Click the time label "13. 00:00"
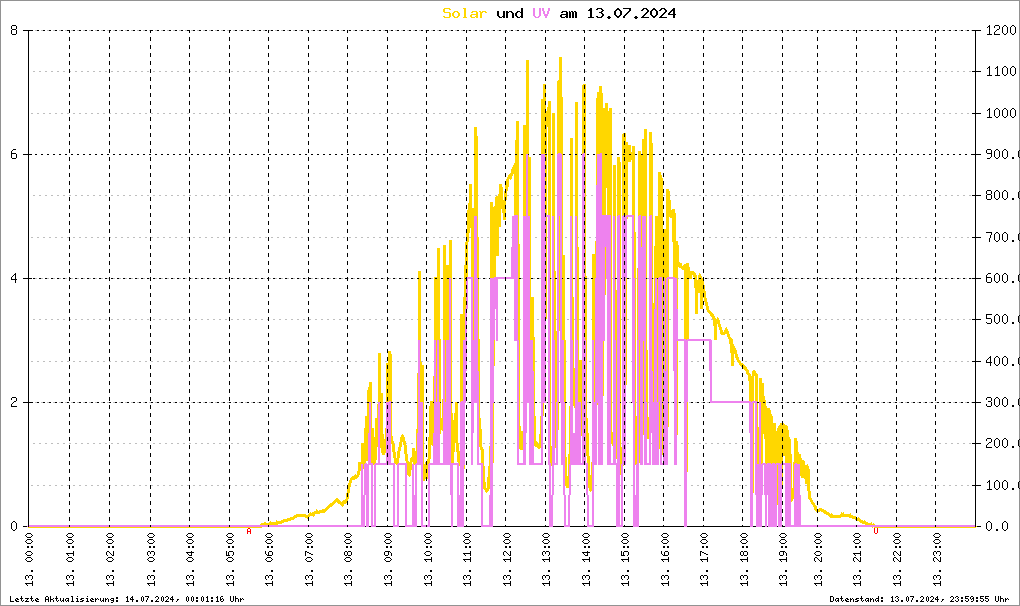The height and width of the screenshot is (606, 1020). coord(30,559)
